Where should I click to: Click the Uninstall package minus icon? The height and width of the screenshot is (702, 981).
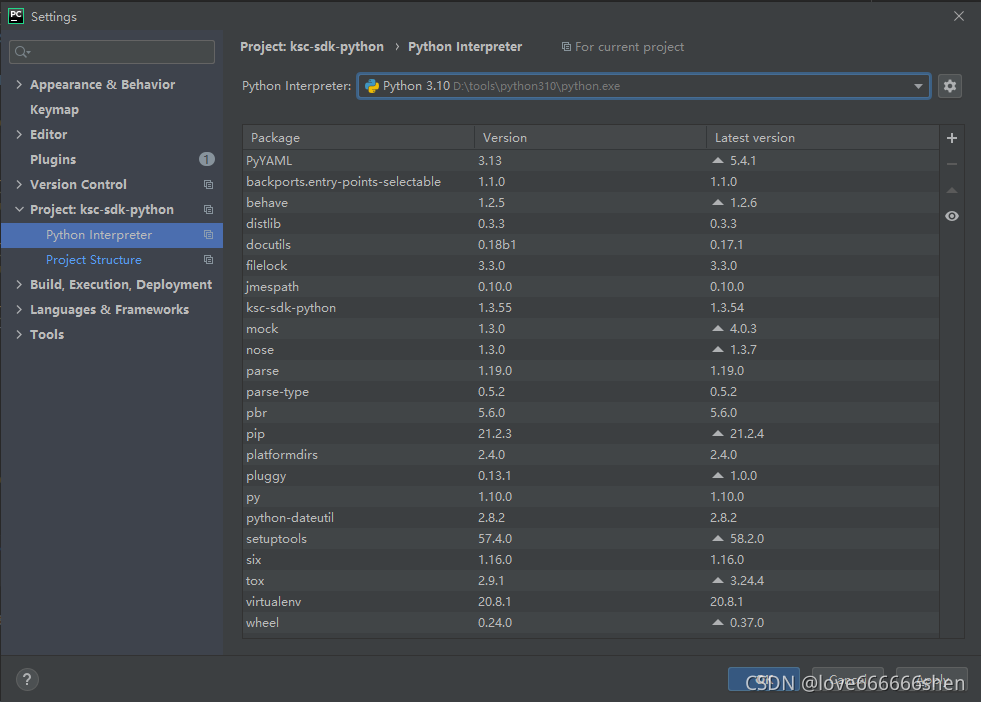coord(951,163)
